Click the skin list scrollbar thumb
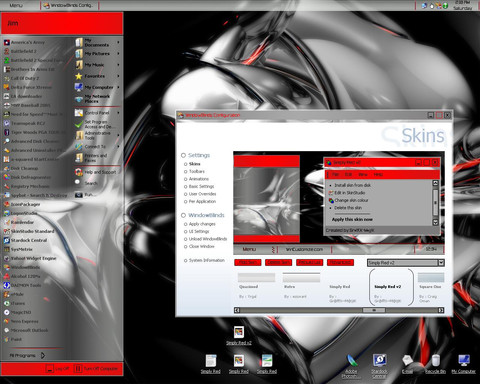Screen dimensions: 480x384 [x=374, y=310]
